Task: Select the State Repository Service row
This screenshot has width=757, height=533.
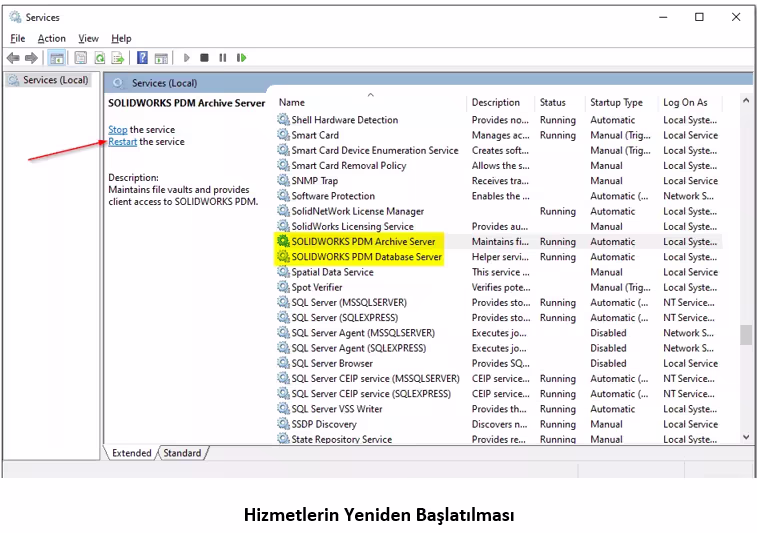Action: (499, 439)
